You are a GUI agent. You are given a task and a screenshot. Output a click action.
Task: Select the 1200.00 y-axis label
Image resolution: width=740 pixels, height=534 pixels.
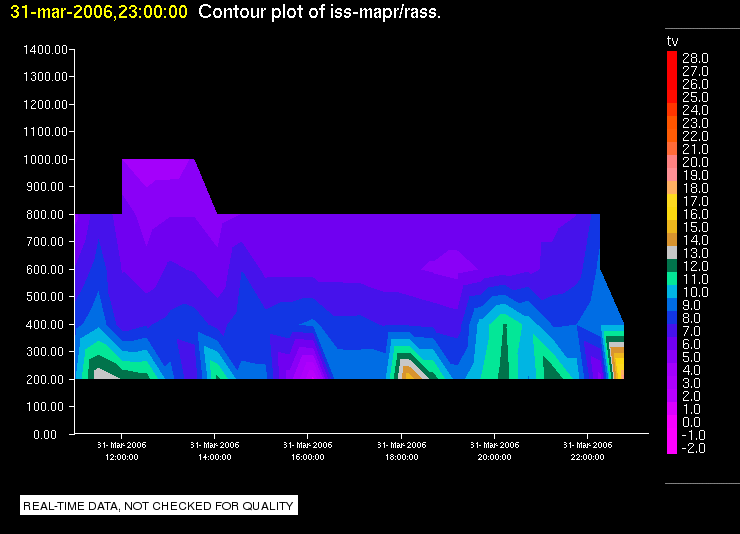click(45, 104)
